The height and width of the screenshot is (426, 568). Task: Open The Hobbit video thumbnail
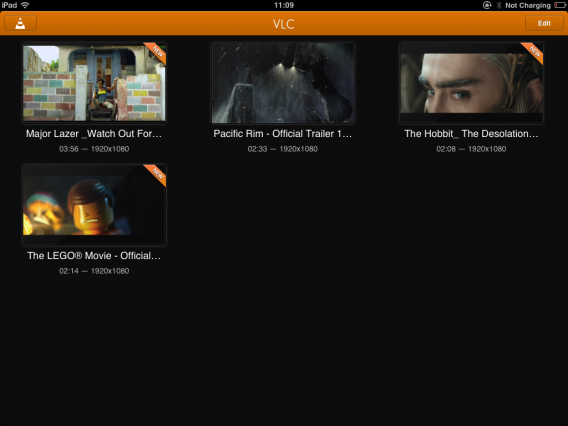471,83
